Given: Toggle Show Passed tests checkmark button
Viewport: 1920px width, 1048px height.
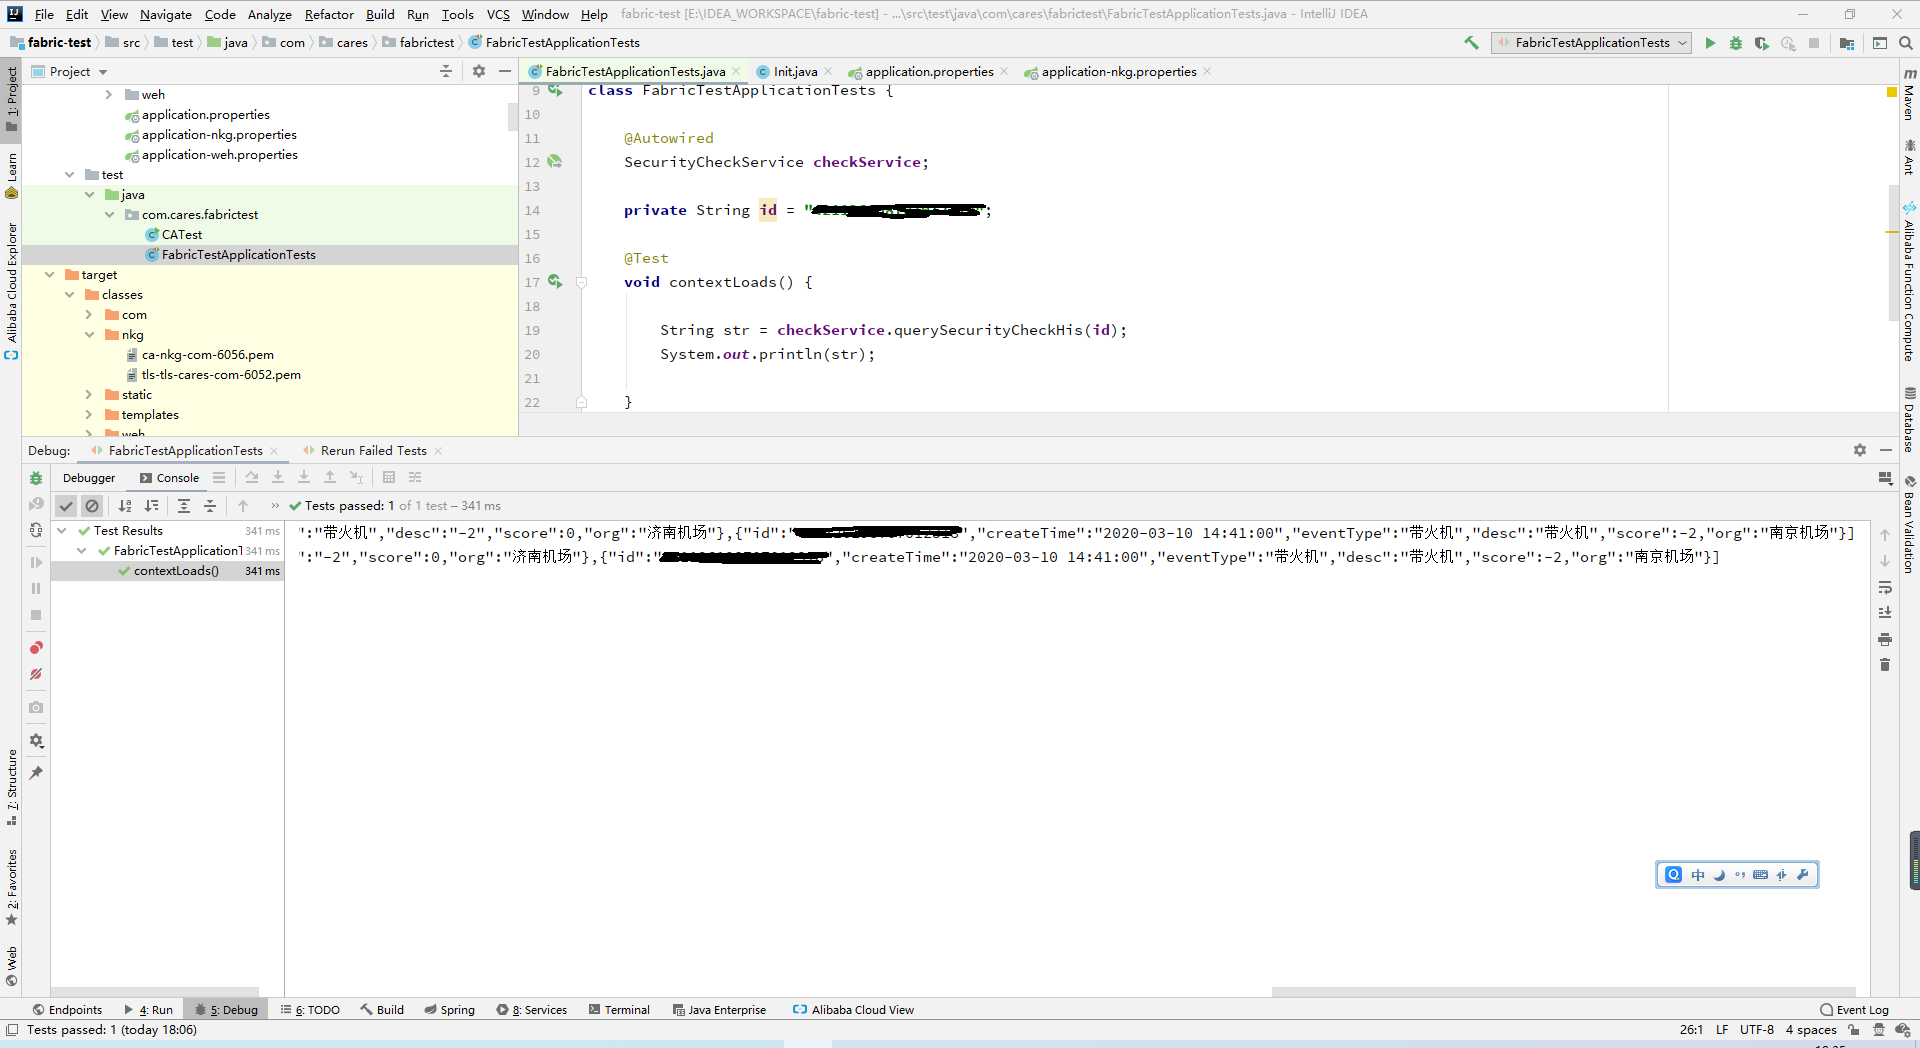Looking at the screenshot, I should (66, 506).
